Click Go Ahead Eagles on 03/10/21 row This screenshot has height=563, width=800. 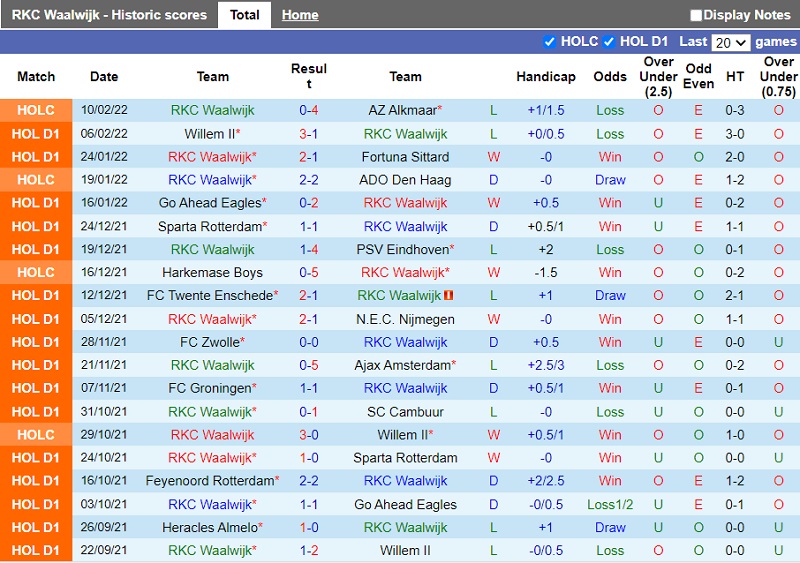[405, 504]
